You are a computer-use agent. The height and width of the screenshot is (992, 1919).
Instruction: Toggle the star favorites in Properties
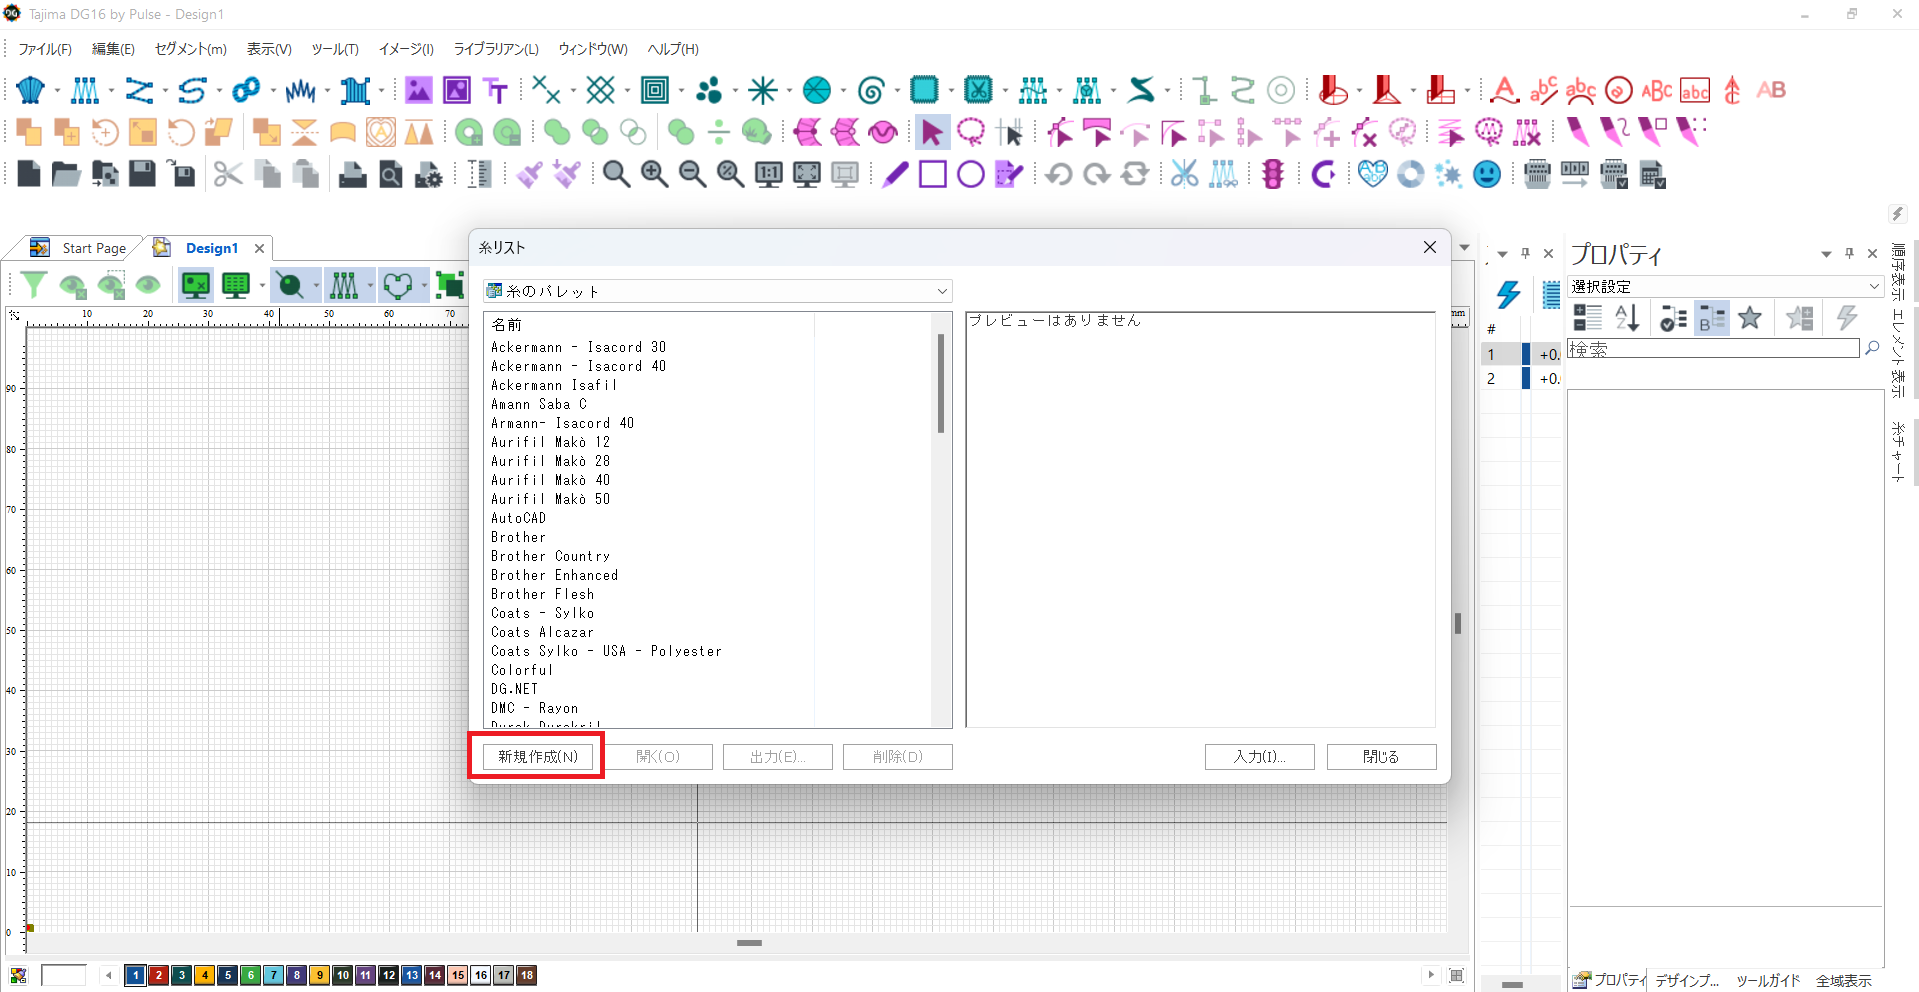(1750, 318)
